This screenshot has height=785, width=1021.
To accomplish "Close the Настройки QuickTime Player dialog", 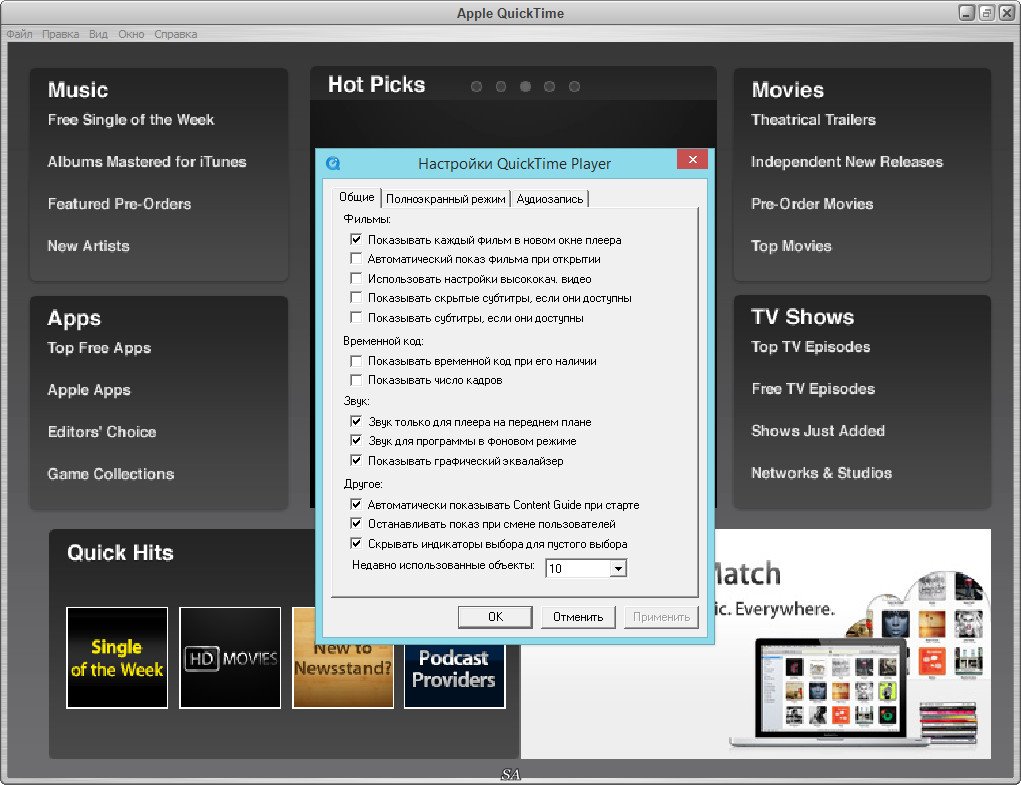I will point(692,159).
